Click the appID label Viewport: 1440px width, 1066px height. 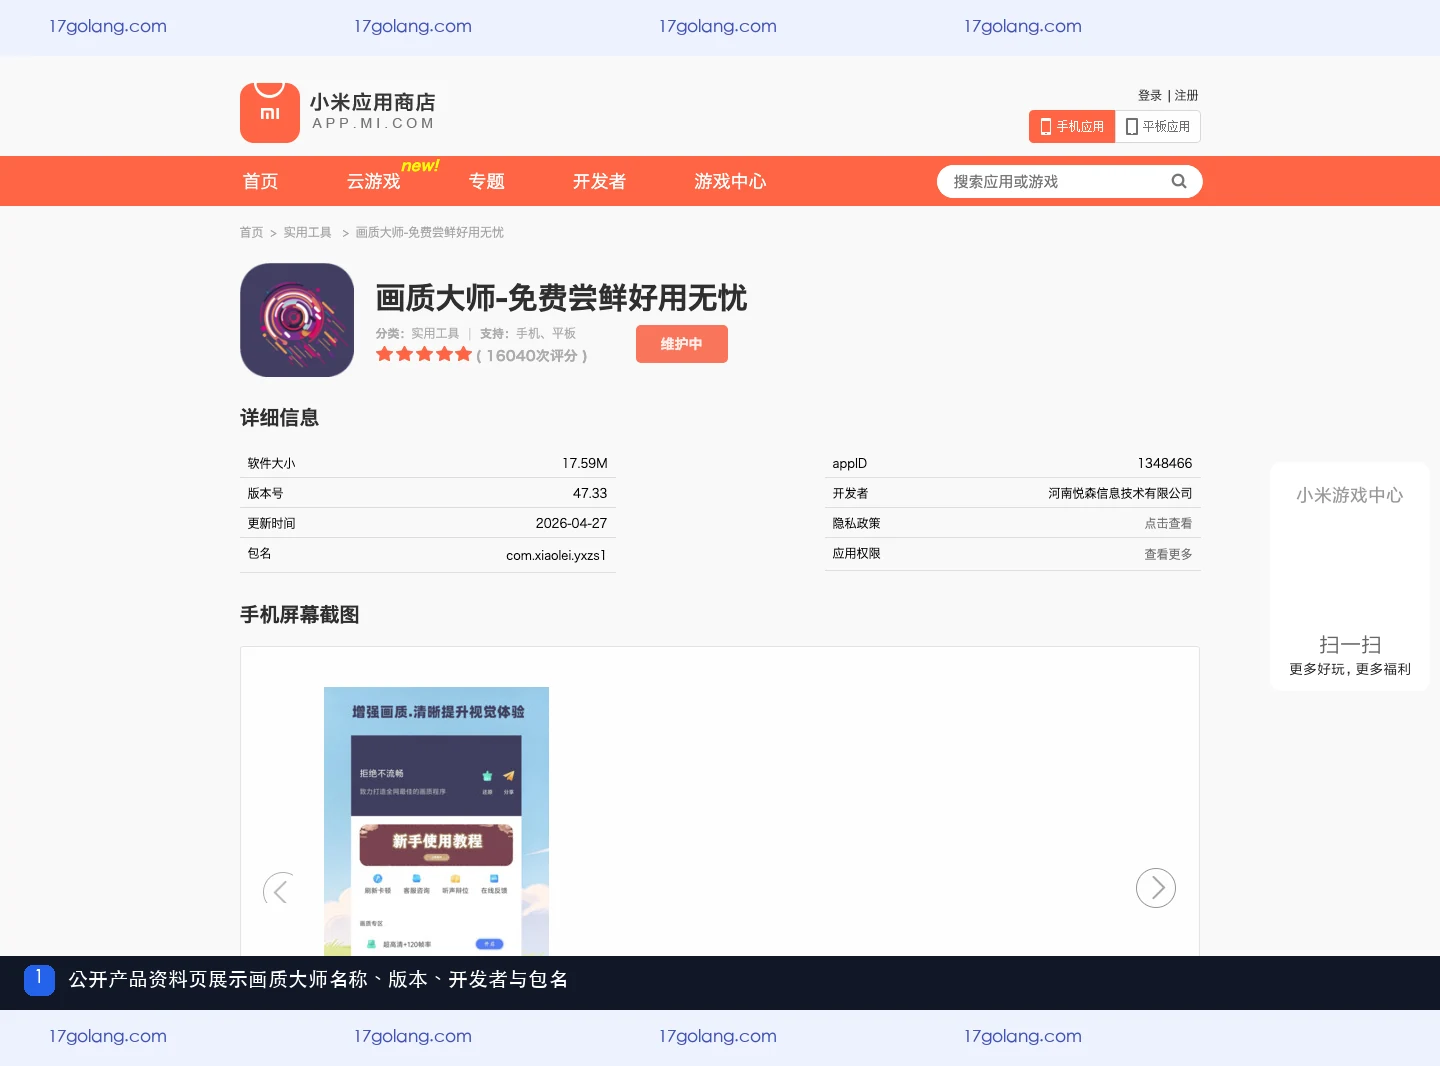click(850, 463)
